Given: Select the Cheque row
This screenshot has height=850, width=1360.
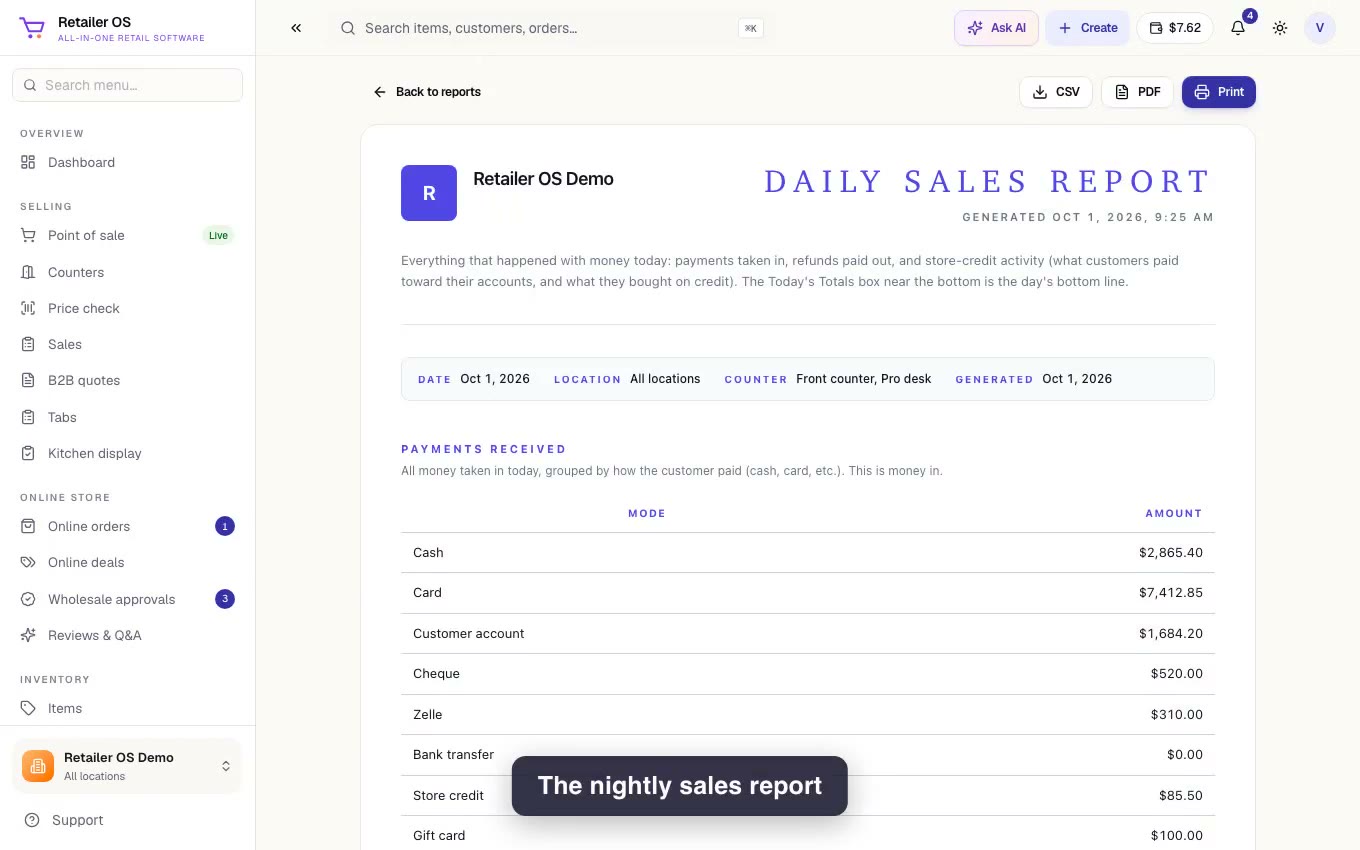Looking at the screenshot, I should click(808, 673).
